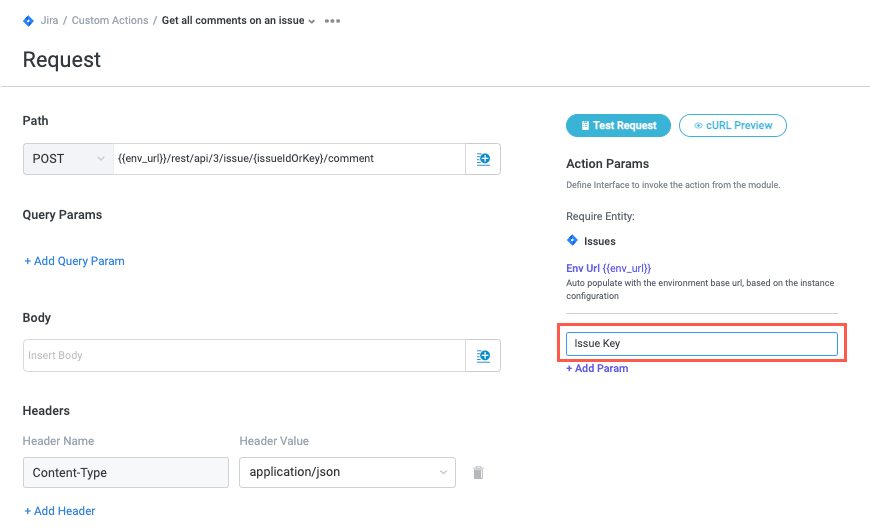Focus the Issue Key param field

[701, 344]
